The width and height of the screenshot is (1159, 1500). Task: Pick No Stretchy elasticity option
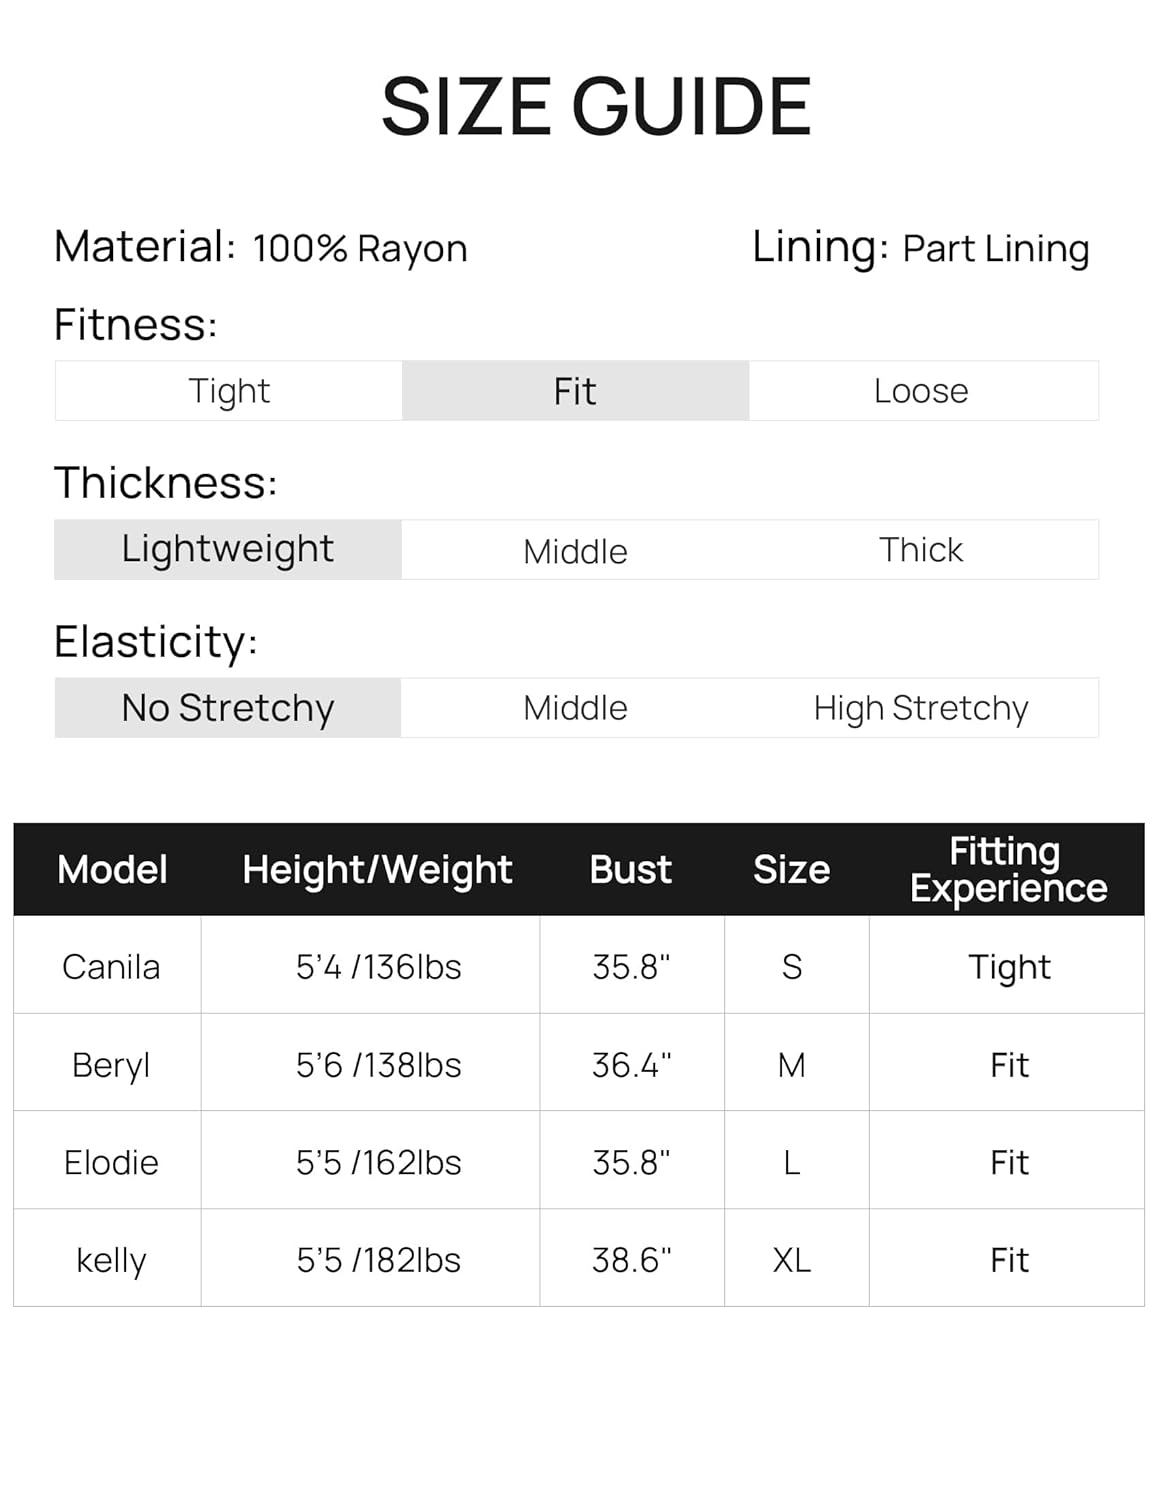[x=228, y=708]
